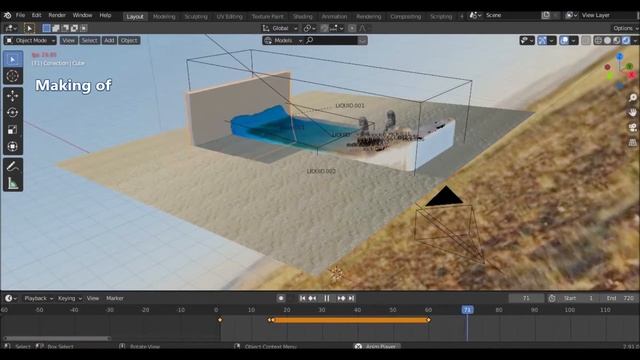This screenshot has height=360, width=640.
Task: Select the 3D Cursor tool
Action: click(13, 76)
